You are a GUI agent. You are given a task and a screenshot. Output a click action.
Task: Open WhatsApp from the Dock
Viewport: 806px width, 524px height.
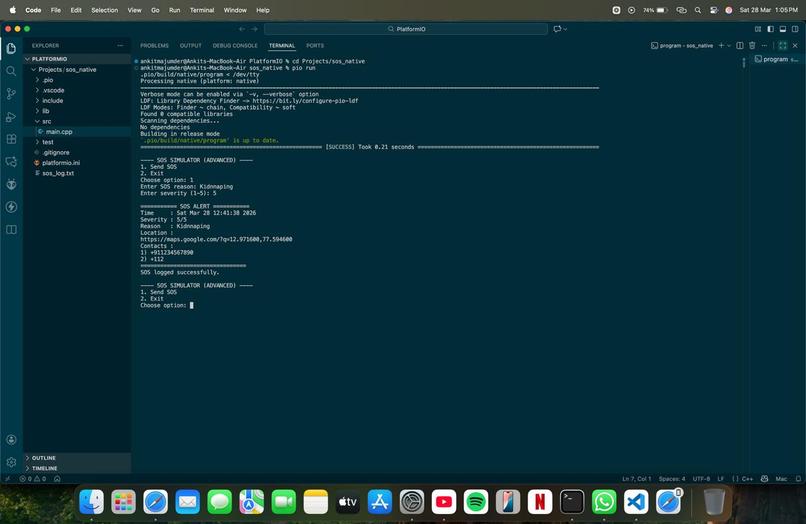click(604, 502)
